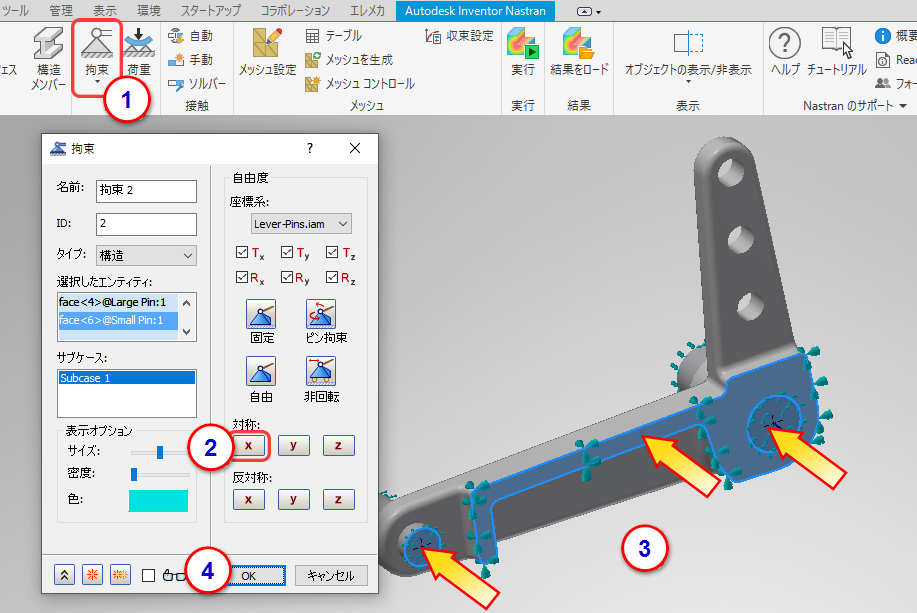Toggle the Rz checkbox
The image size is (917, 613).
pyautogui.click(x=332, y=277)
